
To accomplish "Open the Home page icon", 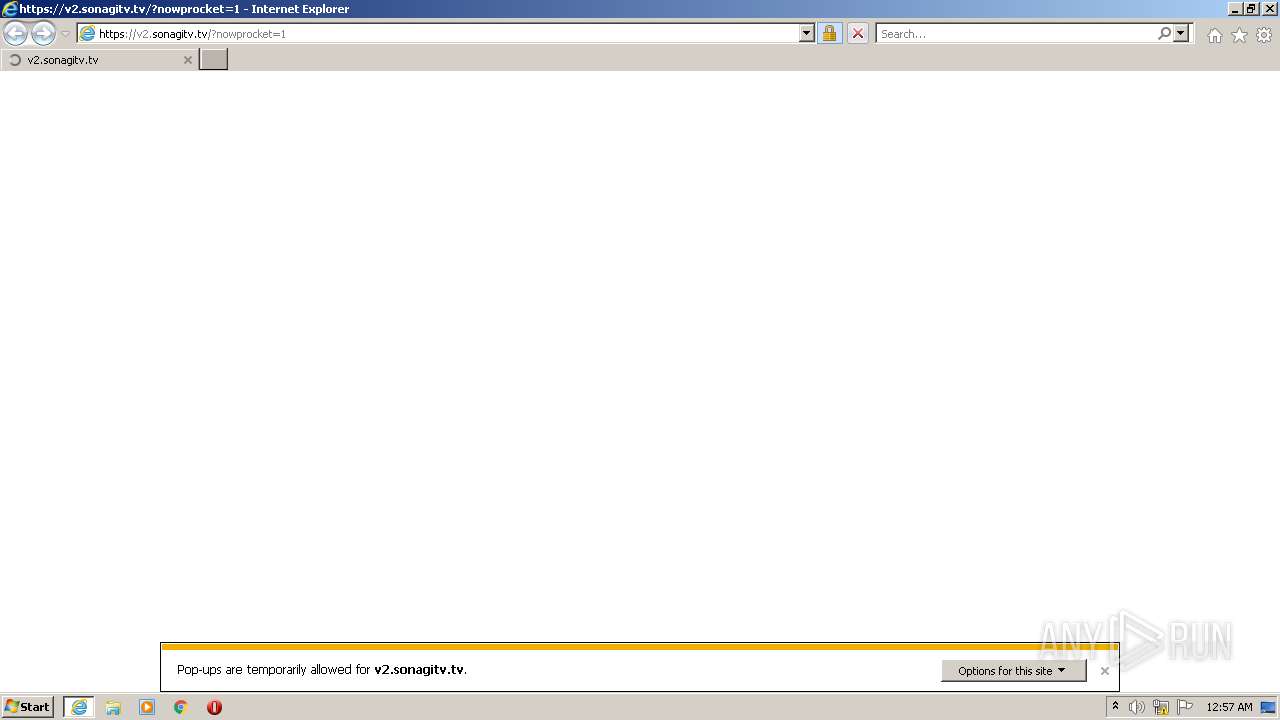I will [1214, 35].
